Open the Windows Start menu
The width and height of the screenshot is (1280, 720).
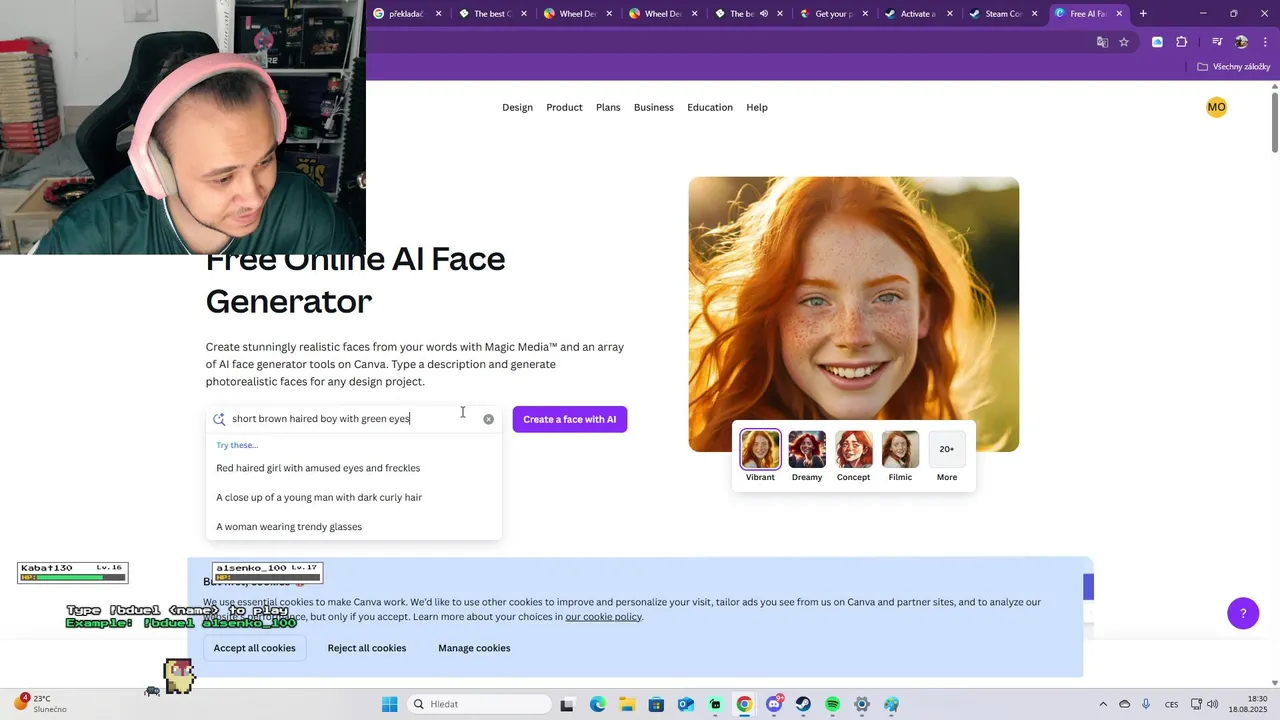[x=389, y=704]
